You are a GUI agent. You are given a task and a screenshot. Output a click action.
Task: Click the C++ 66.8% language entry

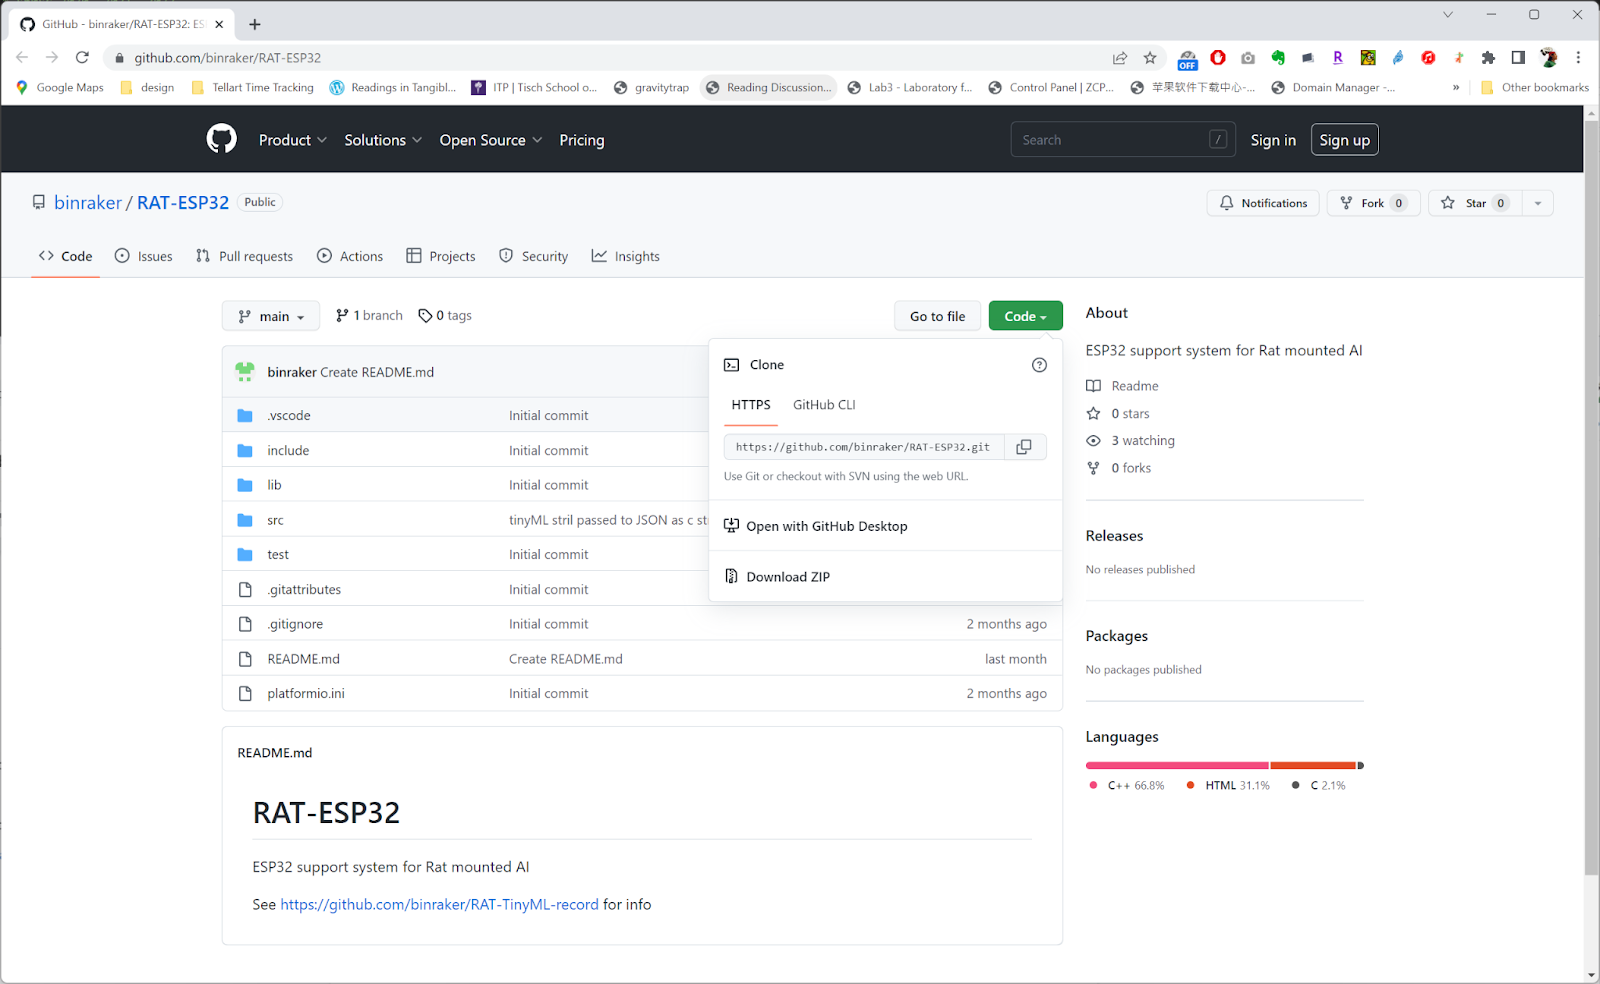click(1127, 785)
